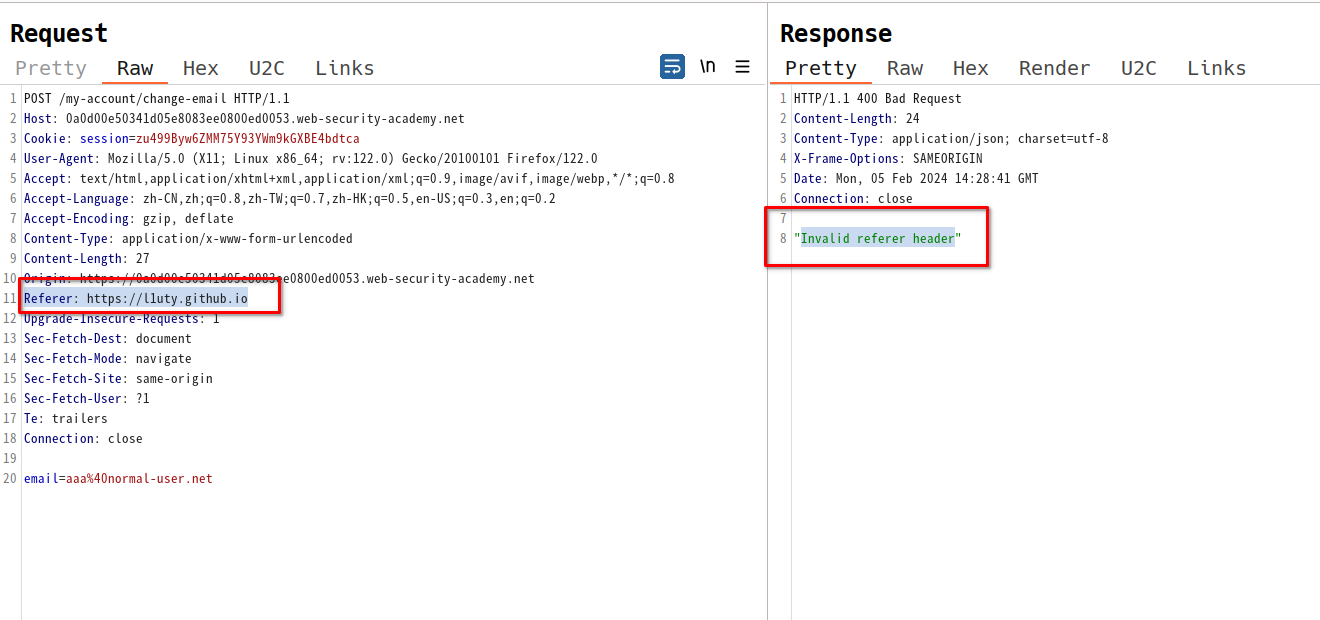The height and width of the screenshot is (620, 1320).
Task: Select the Request Raw tab
Action: click(135, 68)
